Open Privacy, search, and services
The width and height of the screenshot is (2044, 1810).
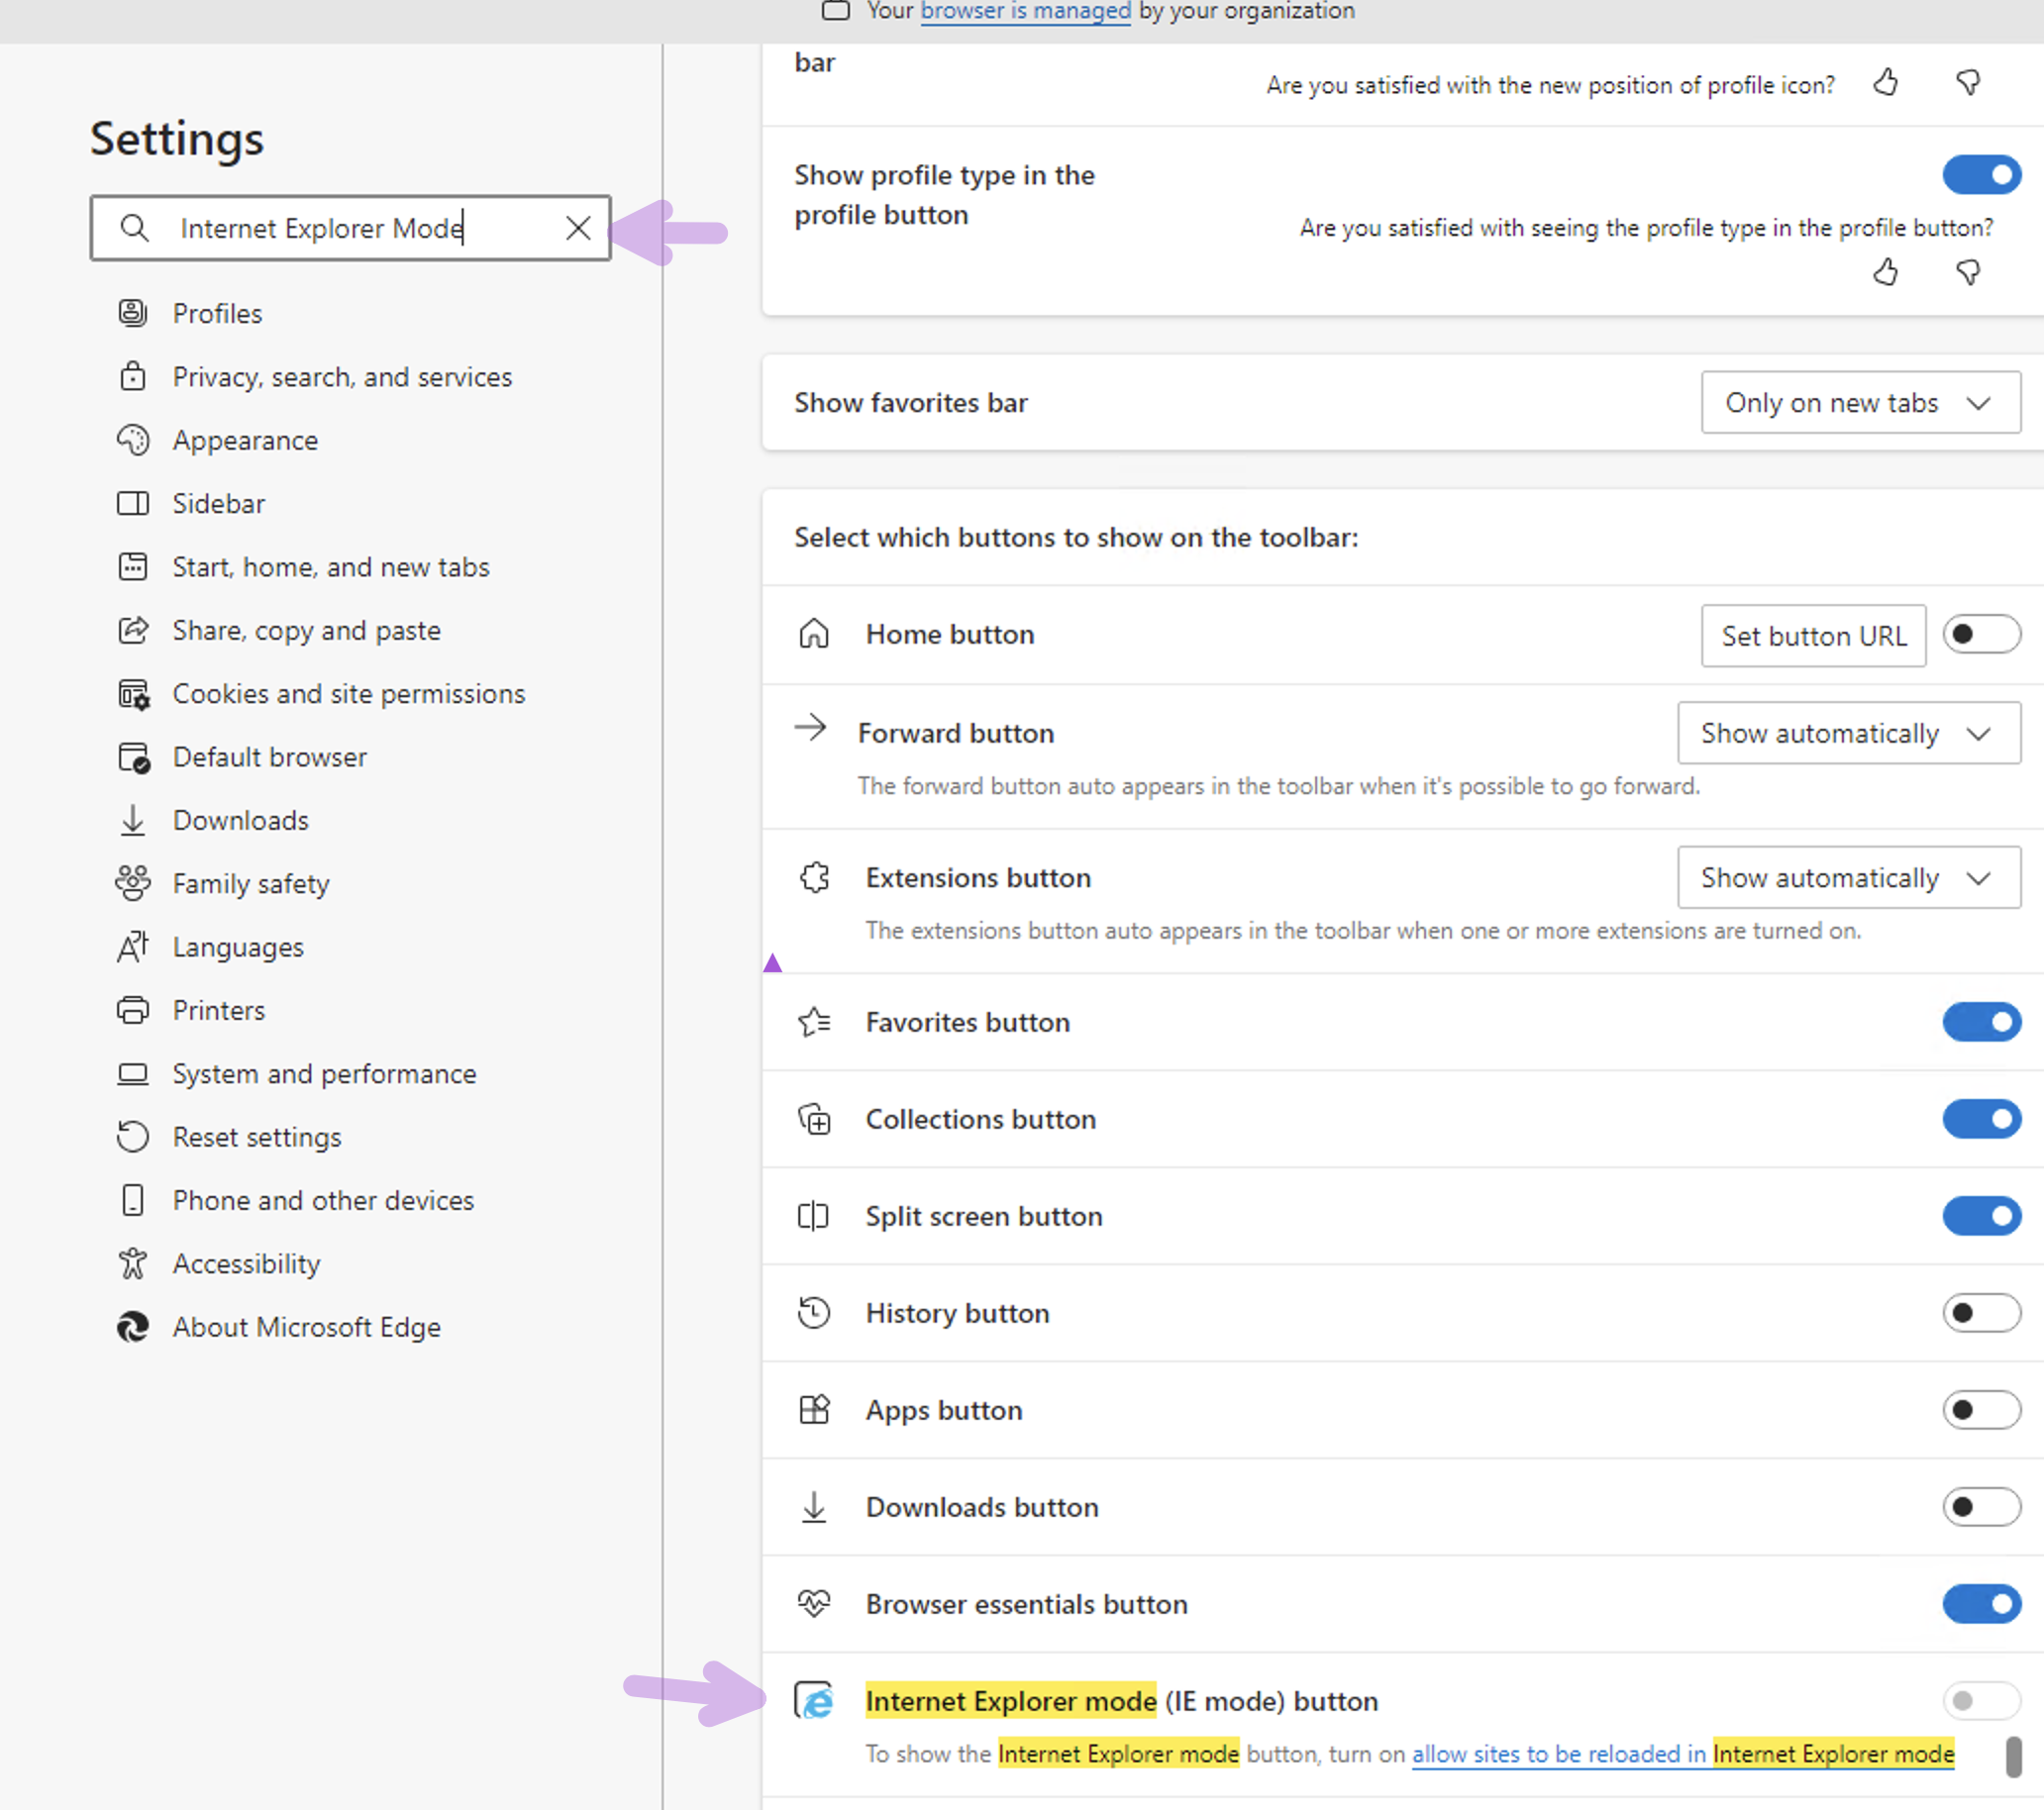click(342, 377)
